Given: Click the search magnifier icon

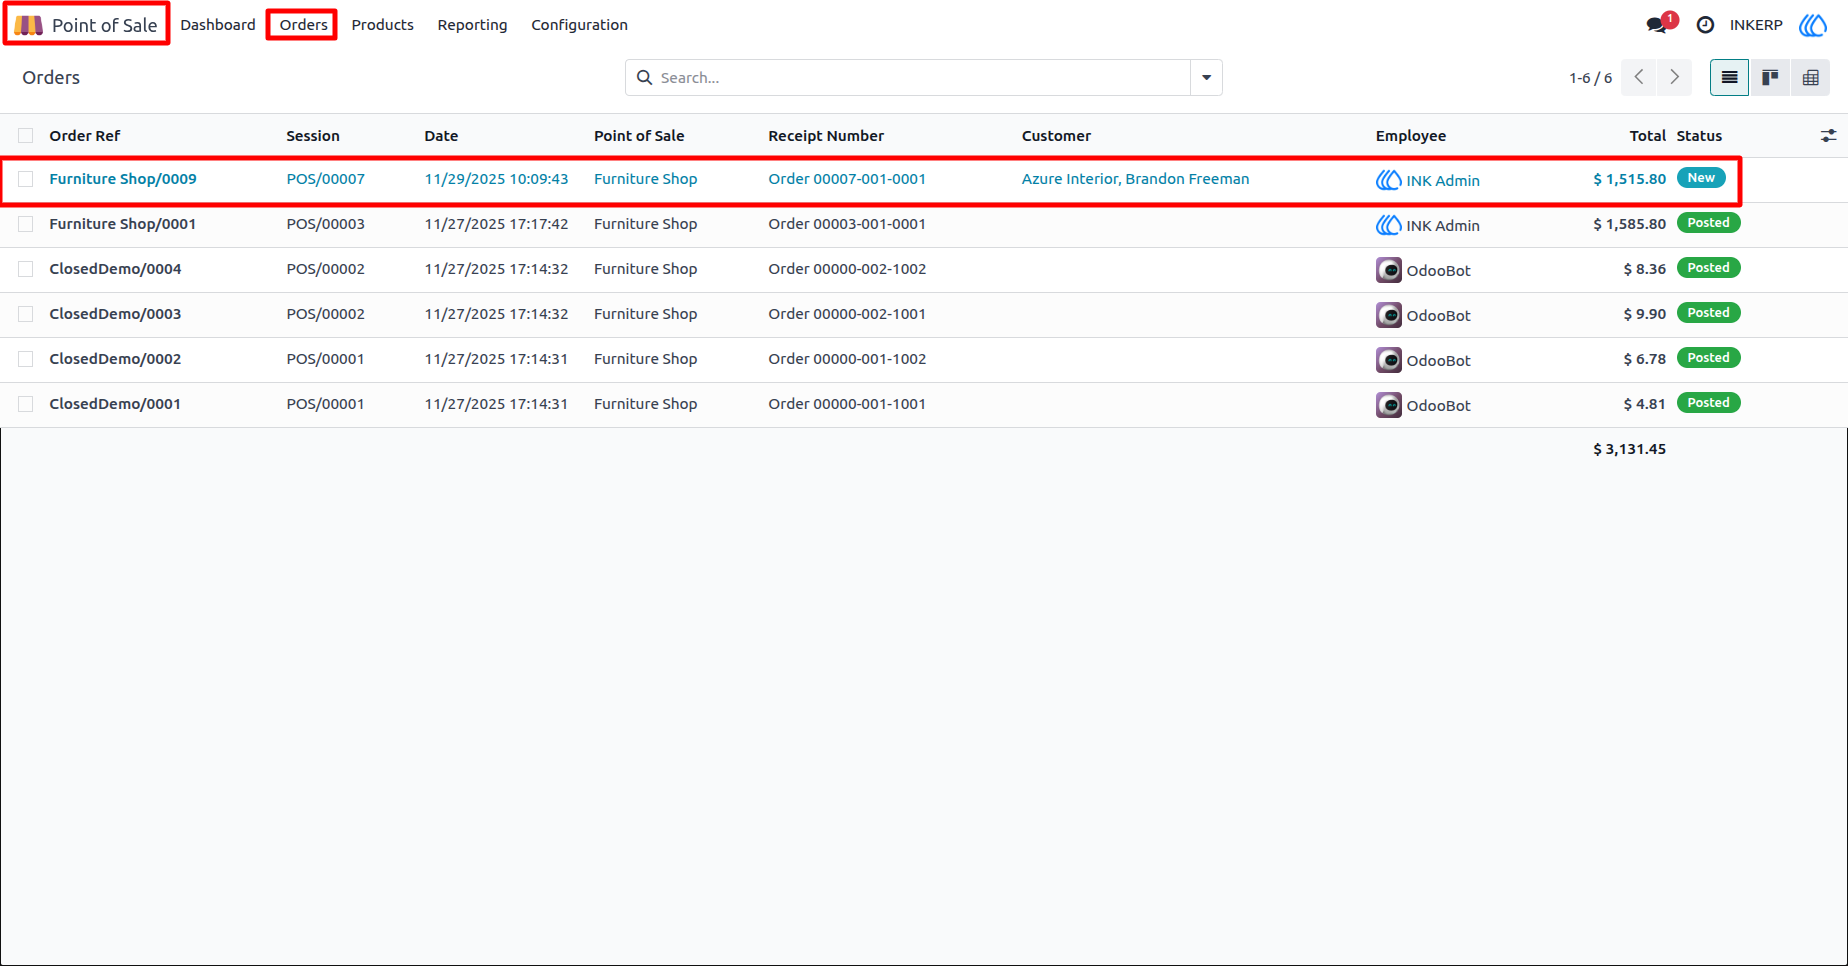Looking at the screenshot, I should point(645,78).
